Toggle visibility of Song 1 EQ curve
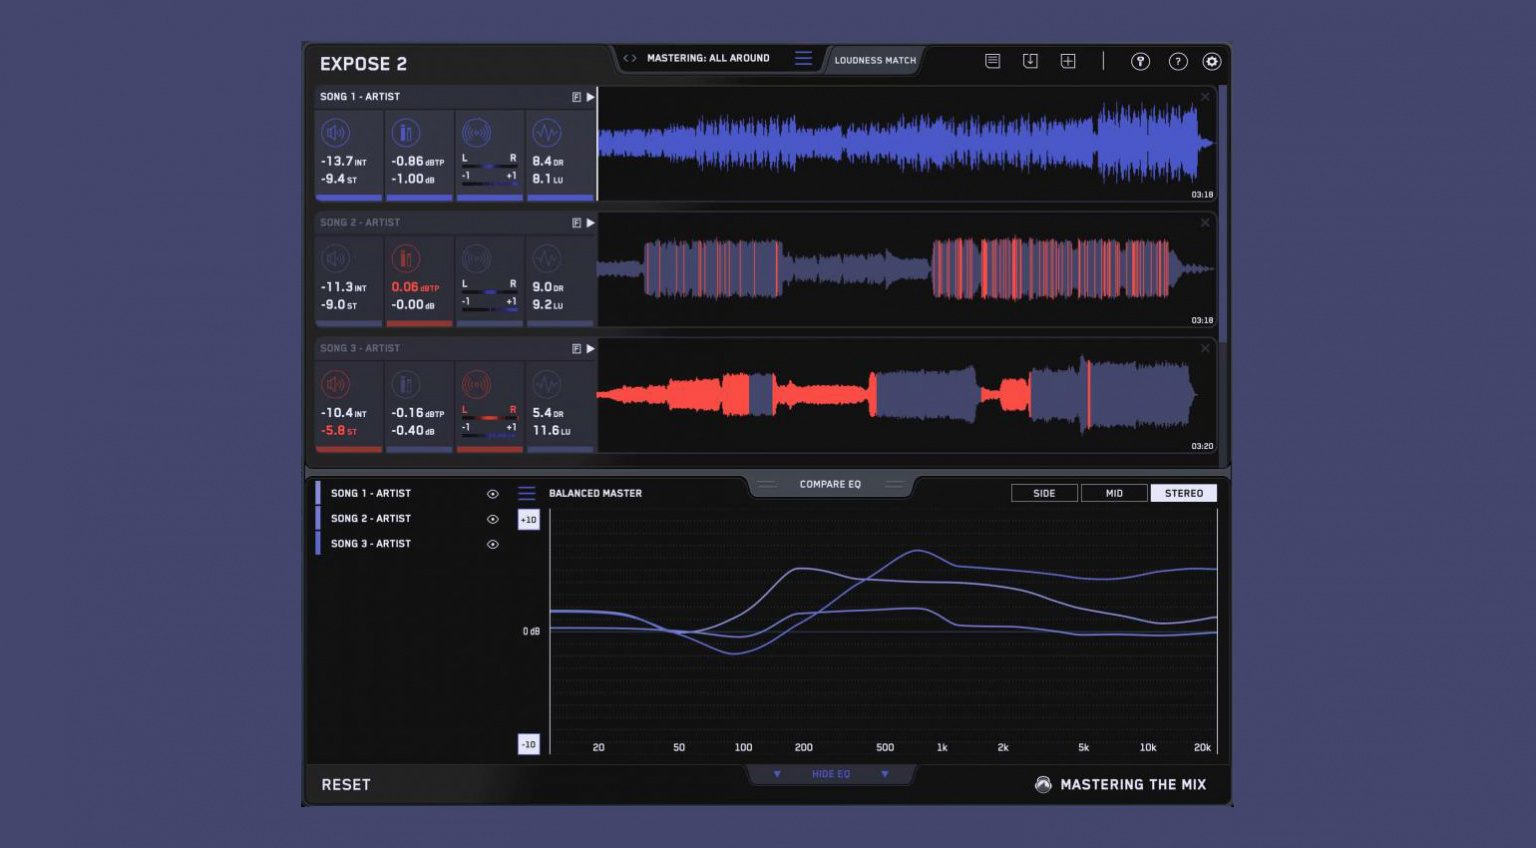The height and width of the screenshot is (848, 1536). tap(492, 494)
